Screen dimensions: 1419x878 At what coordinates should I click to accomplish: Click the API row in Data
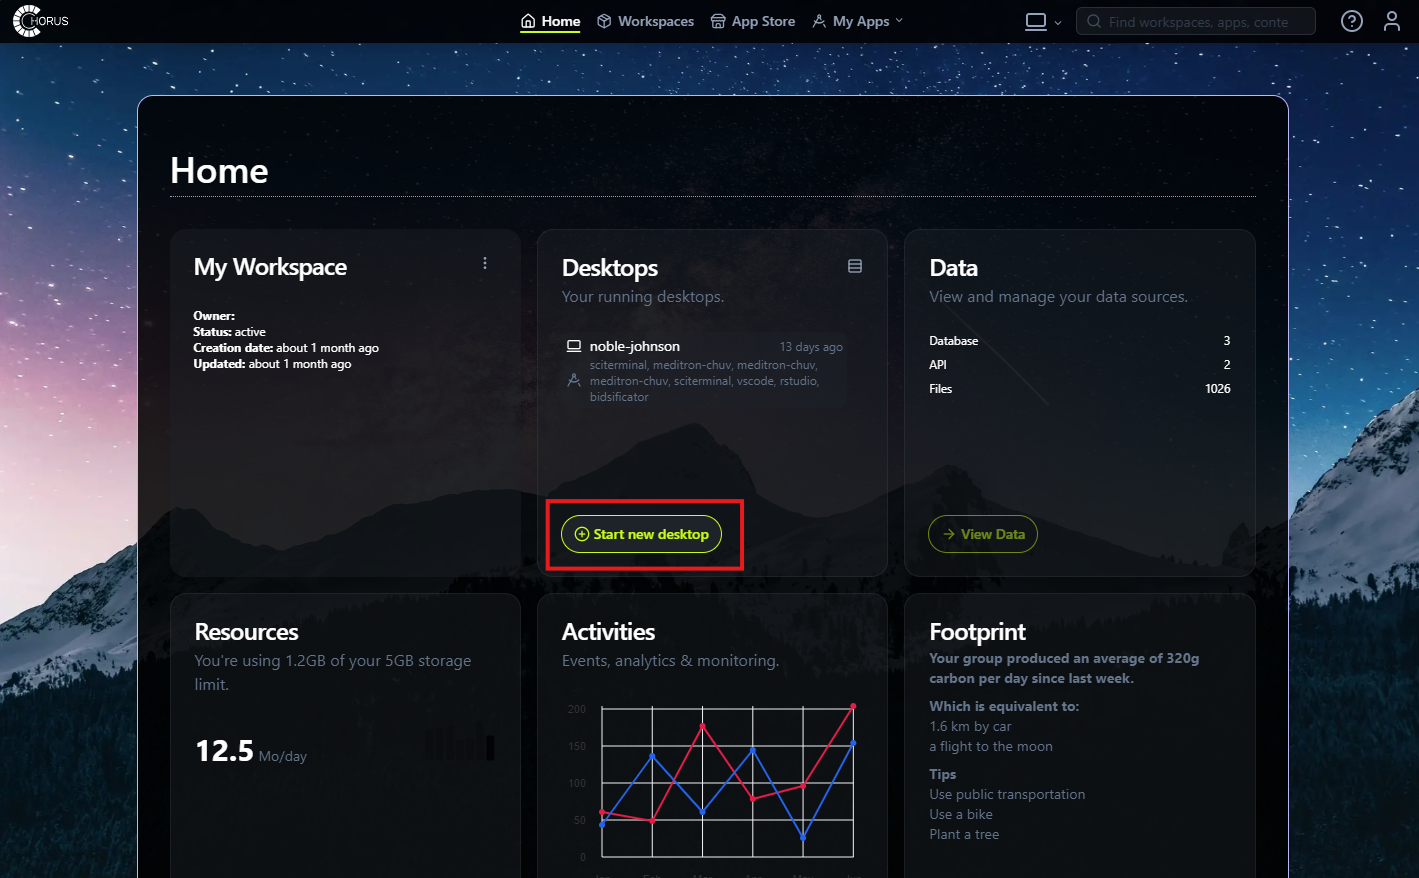pos(1080,365)
